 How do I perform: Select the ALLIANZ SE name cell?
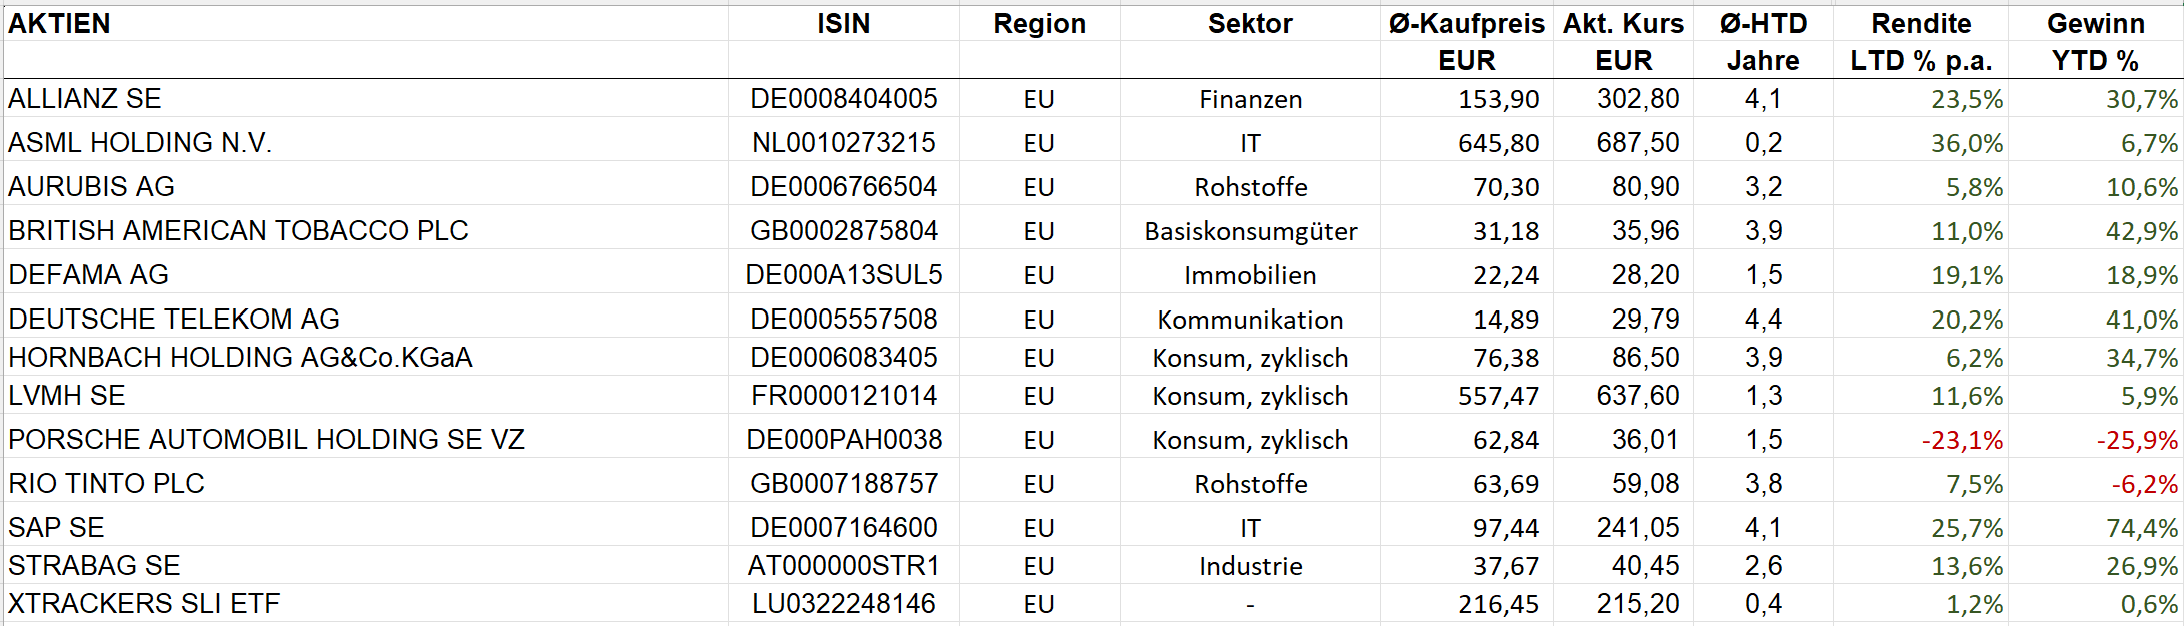point(85,99)
